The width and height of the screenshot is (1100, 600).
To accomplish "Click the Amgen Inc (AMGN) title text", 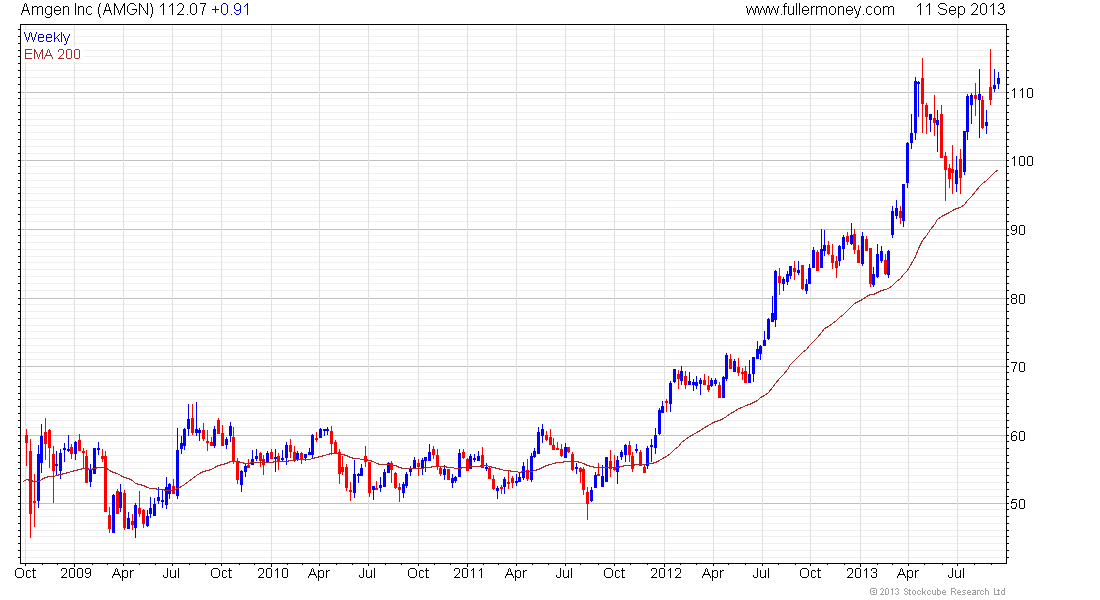I will click(88, 10).
